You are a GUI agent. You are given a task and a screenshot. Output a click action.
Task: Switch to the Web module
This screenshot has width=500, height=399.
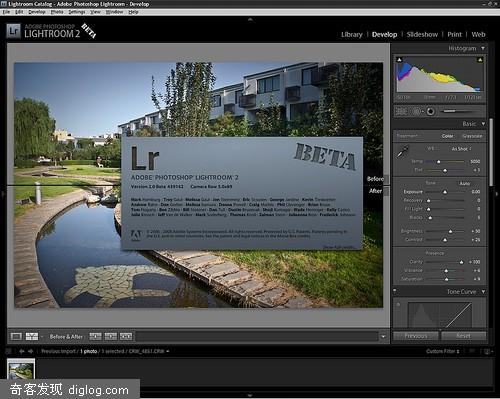[478, 35]
